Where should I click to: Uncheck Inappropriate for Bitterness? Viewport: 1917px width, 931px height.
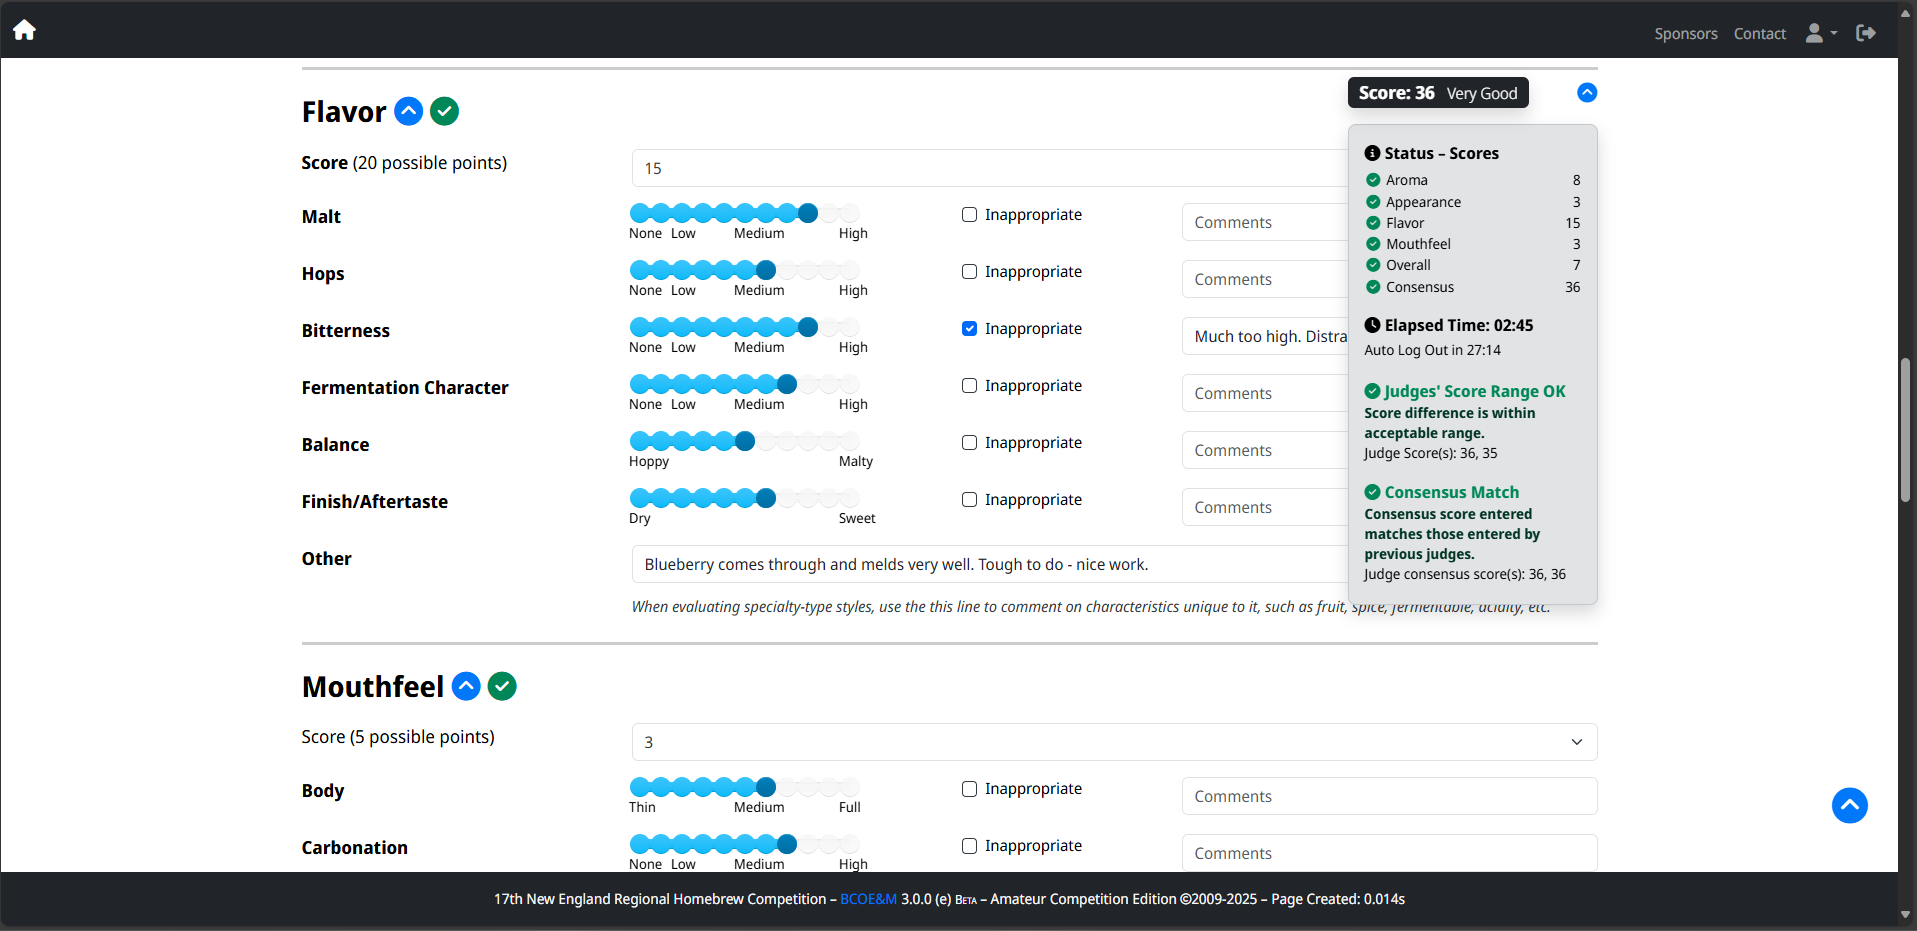click(968, 327)
